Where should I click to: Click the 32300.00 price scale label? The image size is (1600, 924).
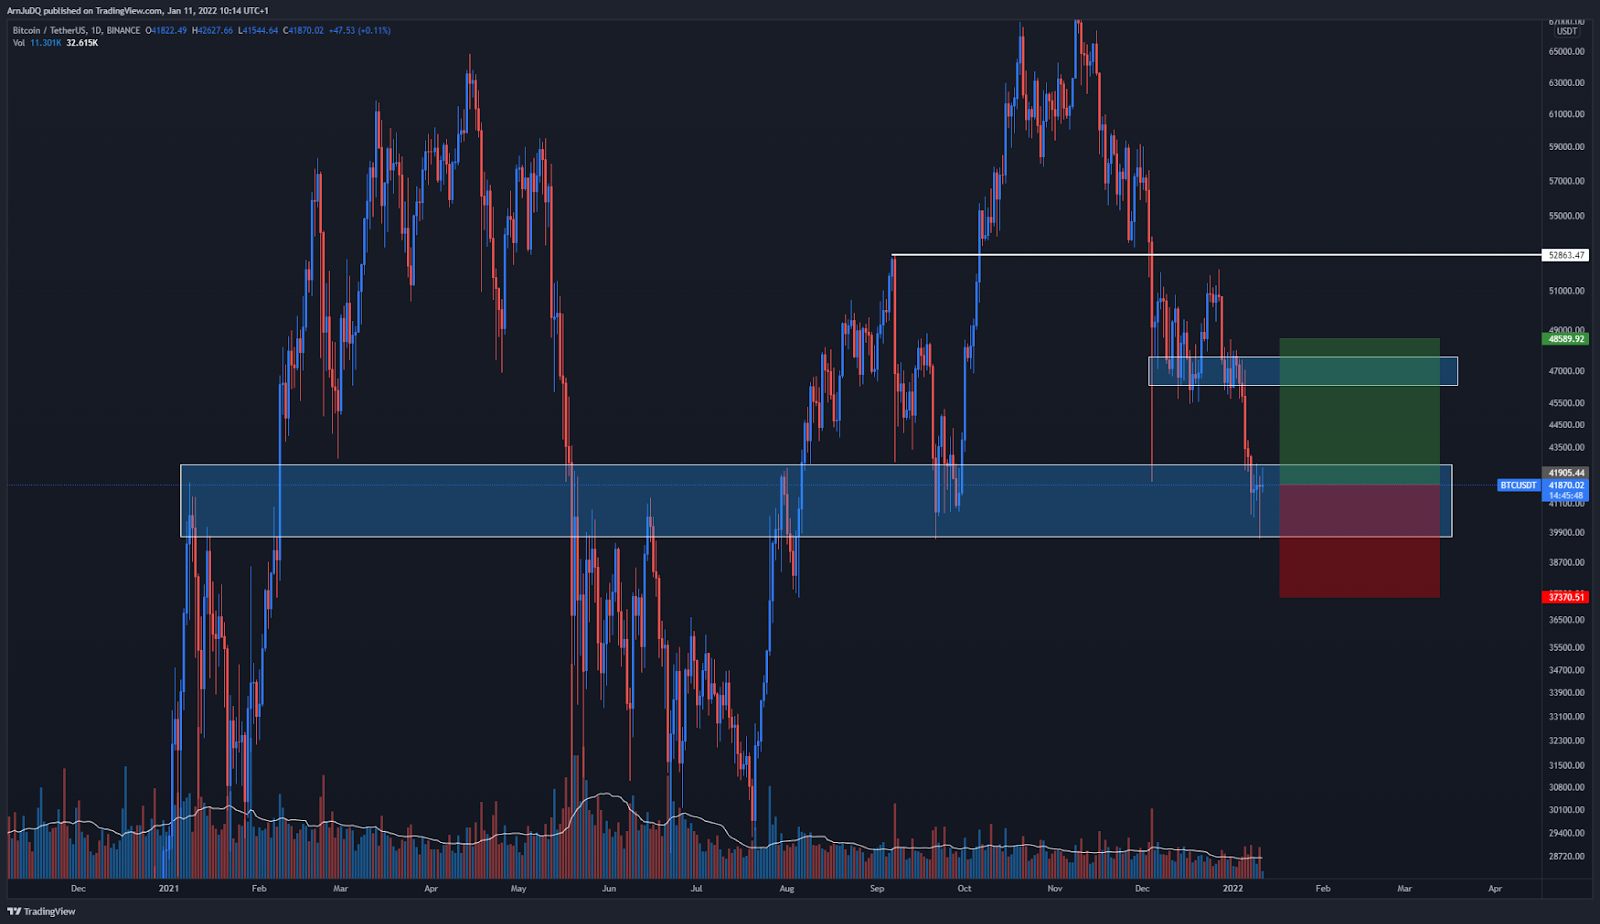(1566, 741)
